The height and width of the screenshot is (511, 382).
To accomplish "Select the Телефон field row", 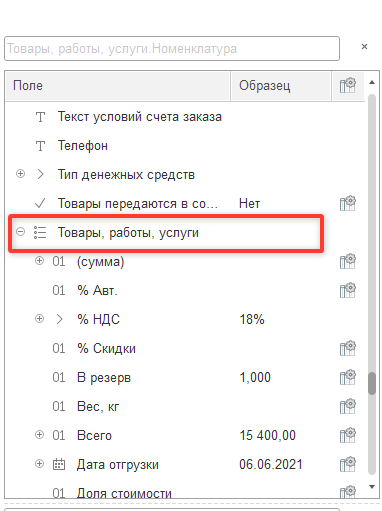I will [185, 146].
